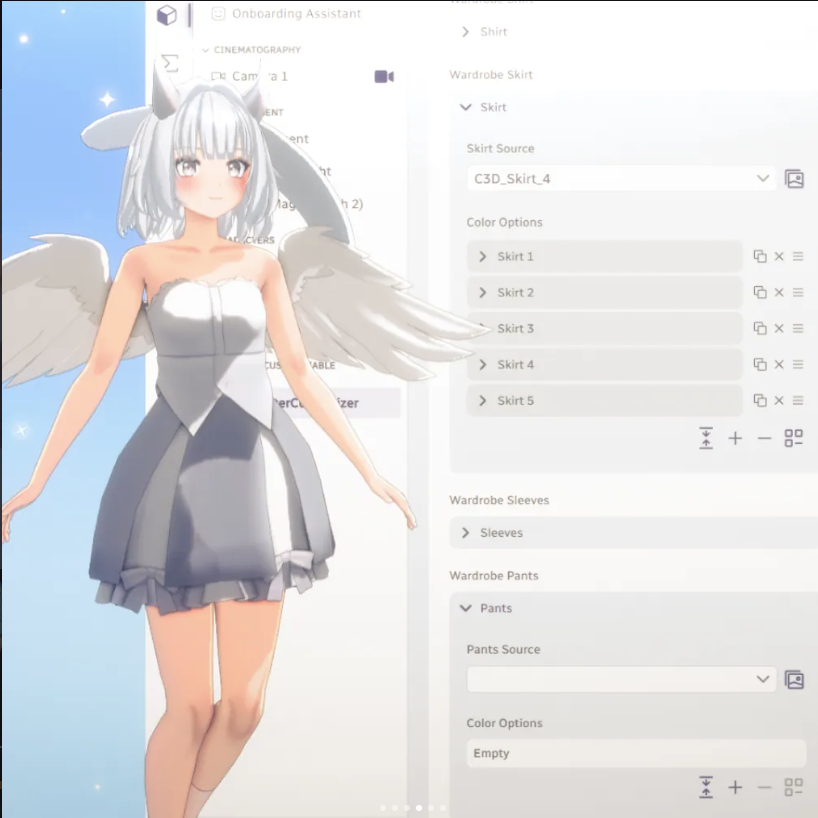Add a new skirt color option
Screen dimensions: 818x818
(735, 438)
